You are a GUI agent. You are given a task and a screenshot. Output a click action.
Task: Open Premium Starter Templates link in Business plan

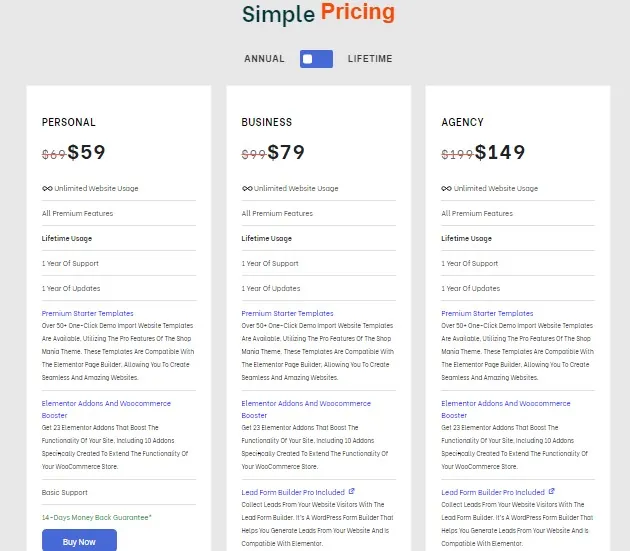(287, 313)
